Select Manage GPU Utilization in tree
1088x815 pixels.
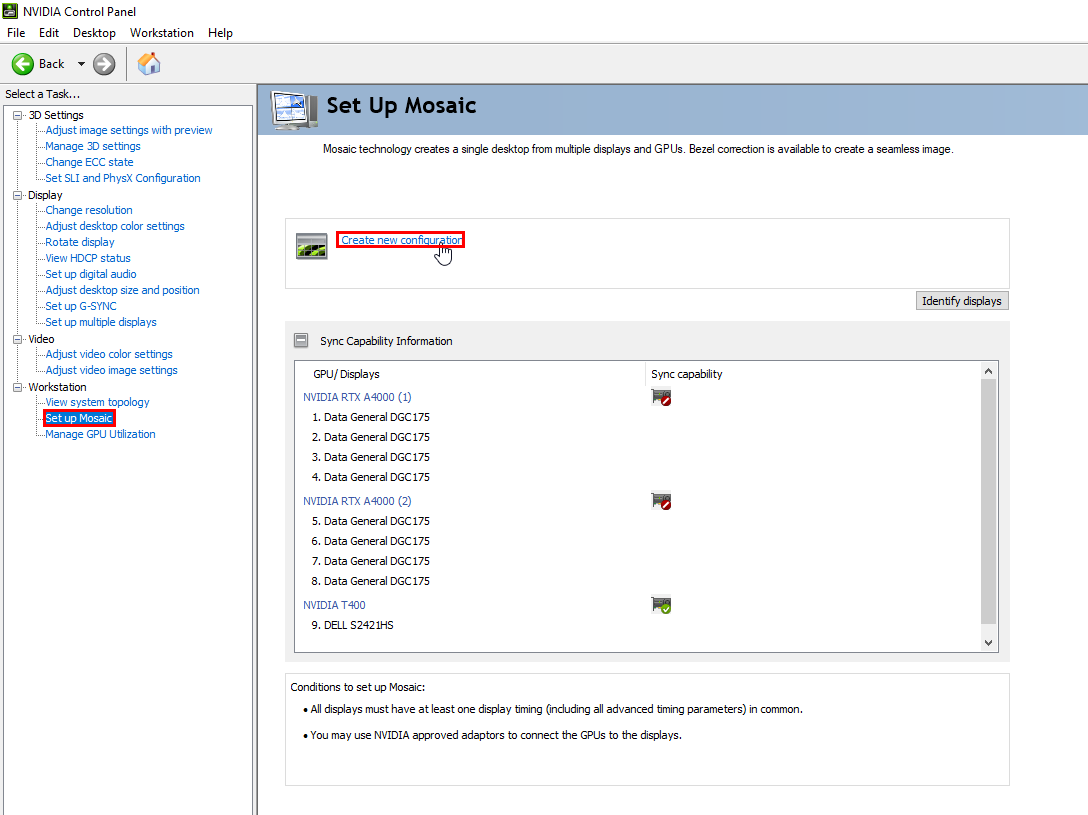coord(100,434)
